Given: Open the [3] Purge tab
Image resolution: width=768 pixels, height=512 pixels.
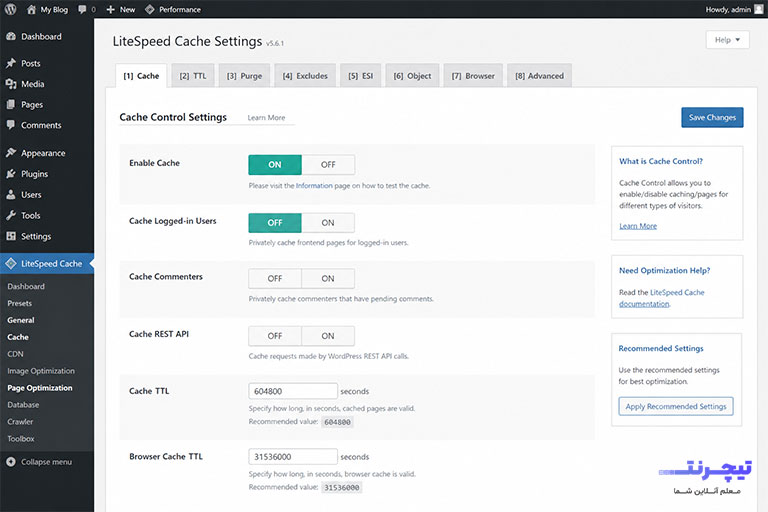Looking at the screenshot, I should pos(244,76).
